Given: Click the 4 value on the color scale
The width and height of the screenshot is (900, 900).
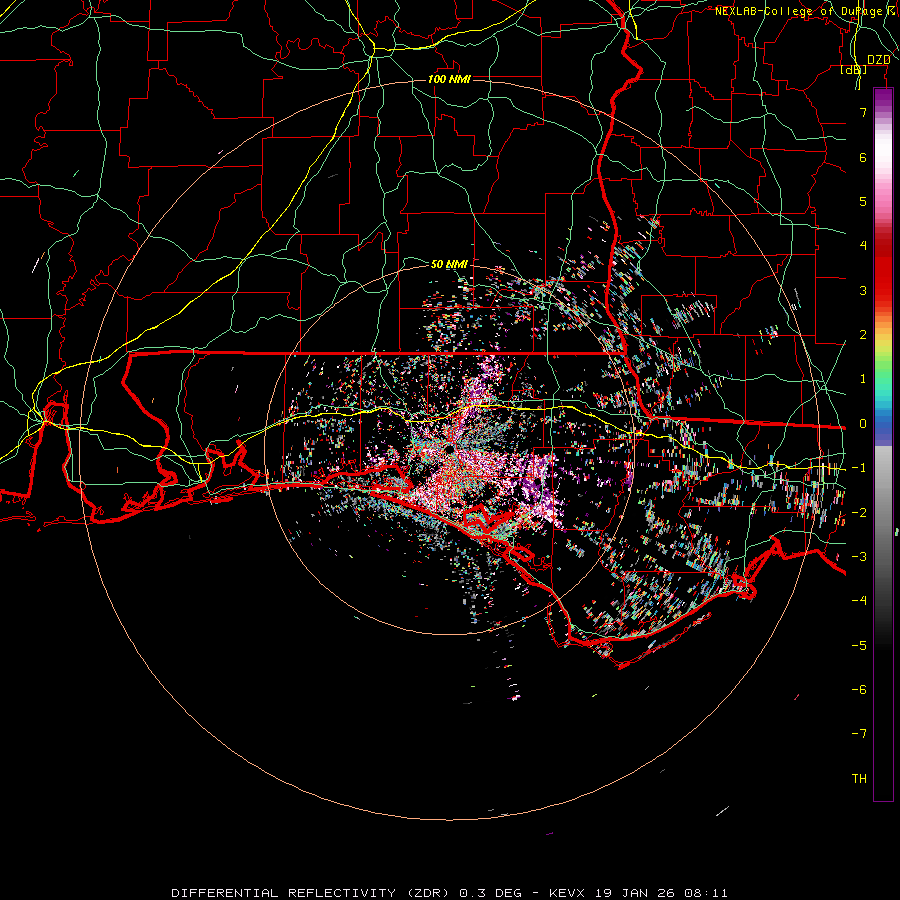Looking at the screenshot, I should (x=863, y=246).
